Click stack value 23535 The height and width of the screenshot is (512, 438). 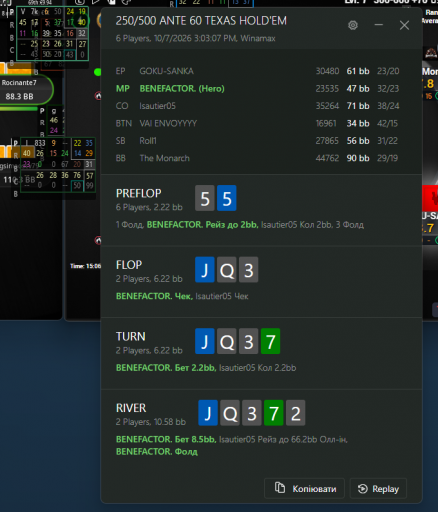point(327,88)
